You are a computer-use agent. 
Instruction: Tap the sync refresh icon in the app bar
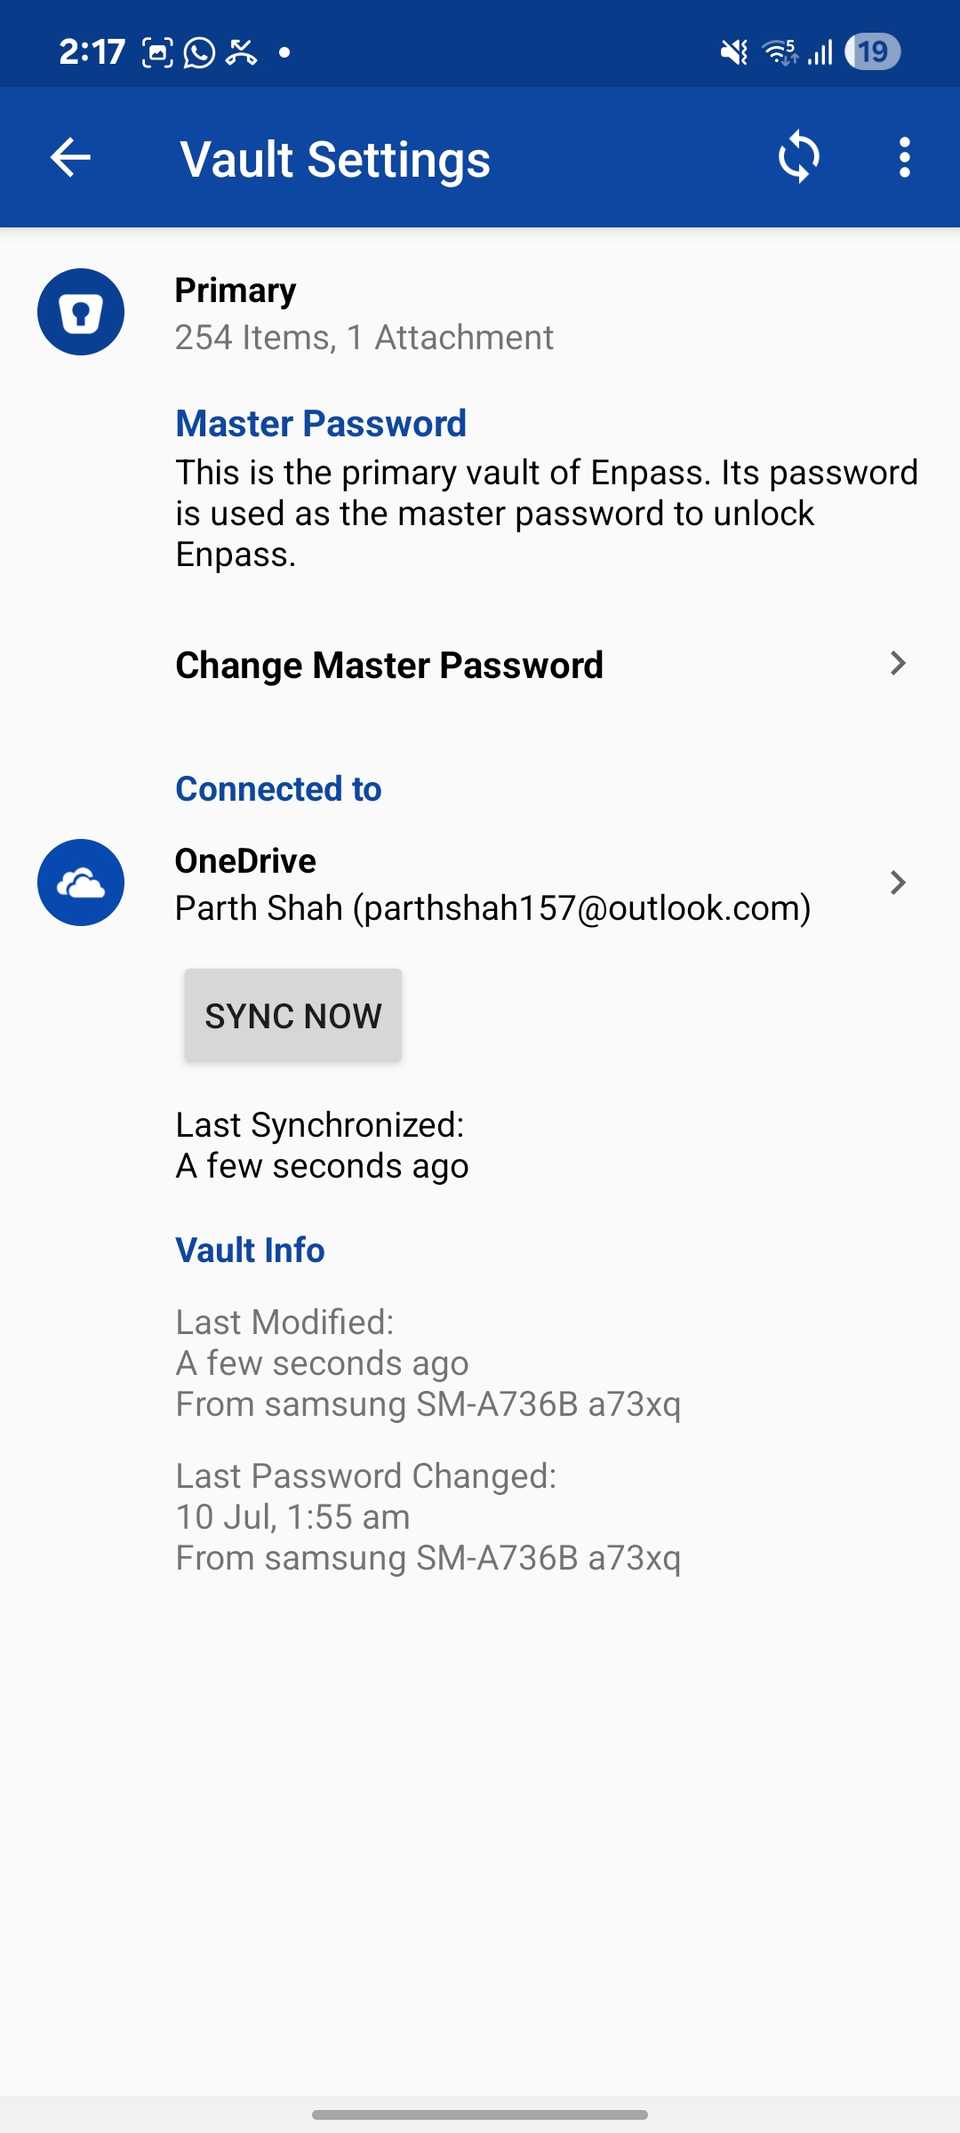point(799,157)
